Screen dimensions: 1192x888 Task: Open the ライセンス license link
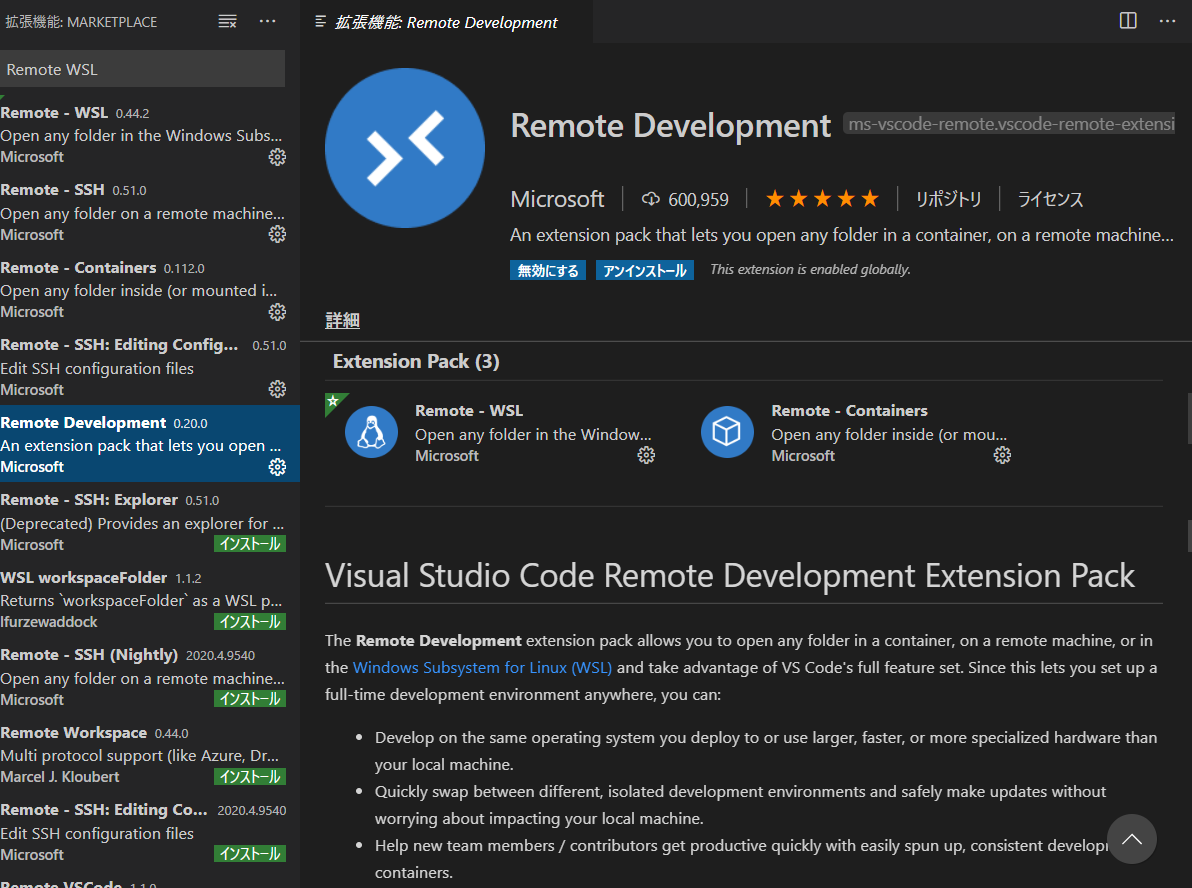coord(1050,199)
